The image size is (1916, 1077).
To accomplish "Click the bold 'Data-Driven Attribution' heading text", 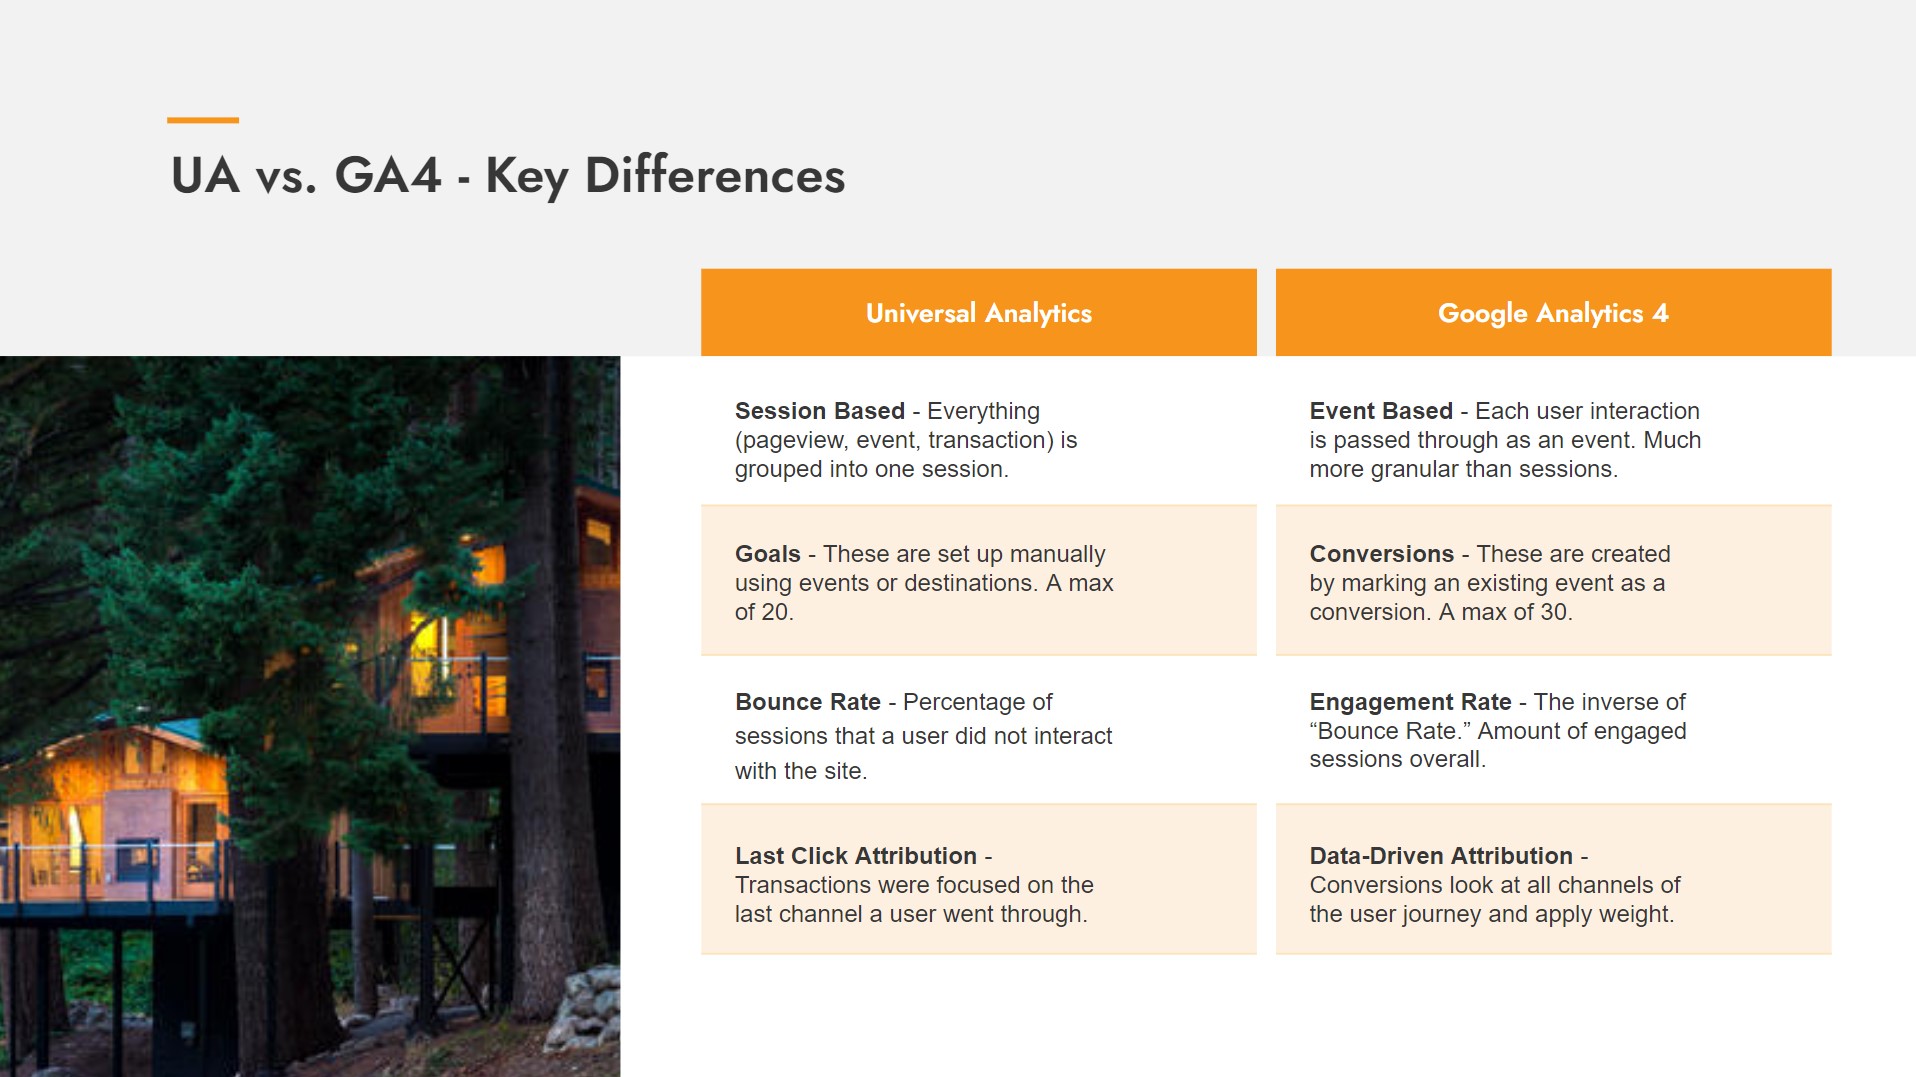I will [1440, 856].
